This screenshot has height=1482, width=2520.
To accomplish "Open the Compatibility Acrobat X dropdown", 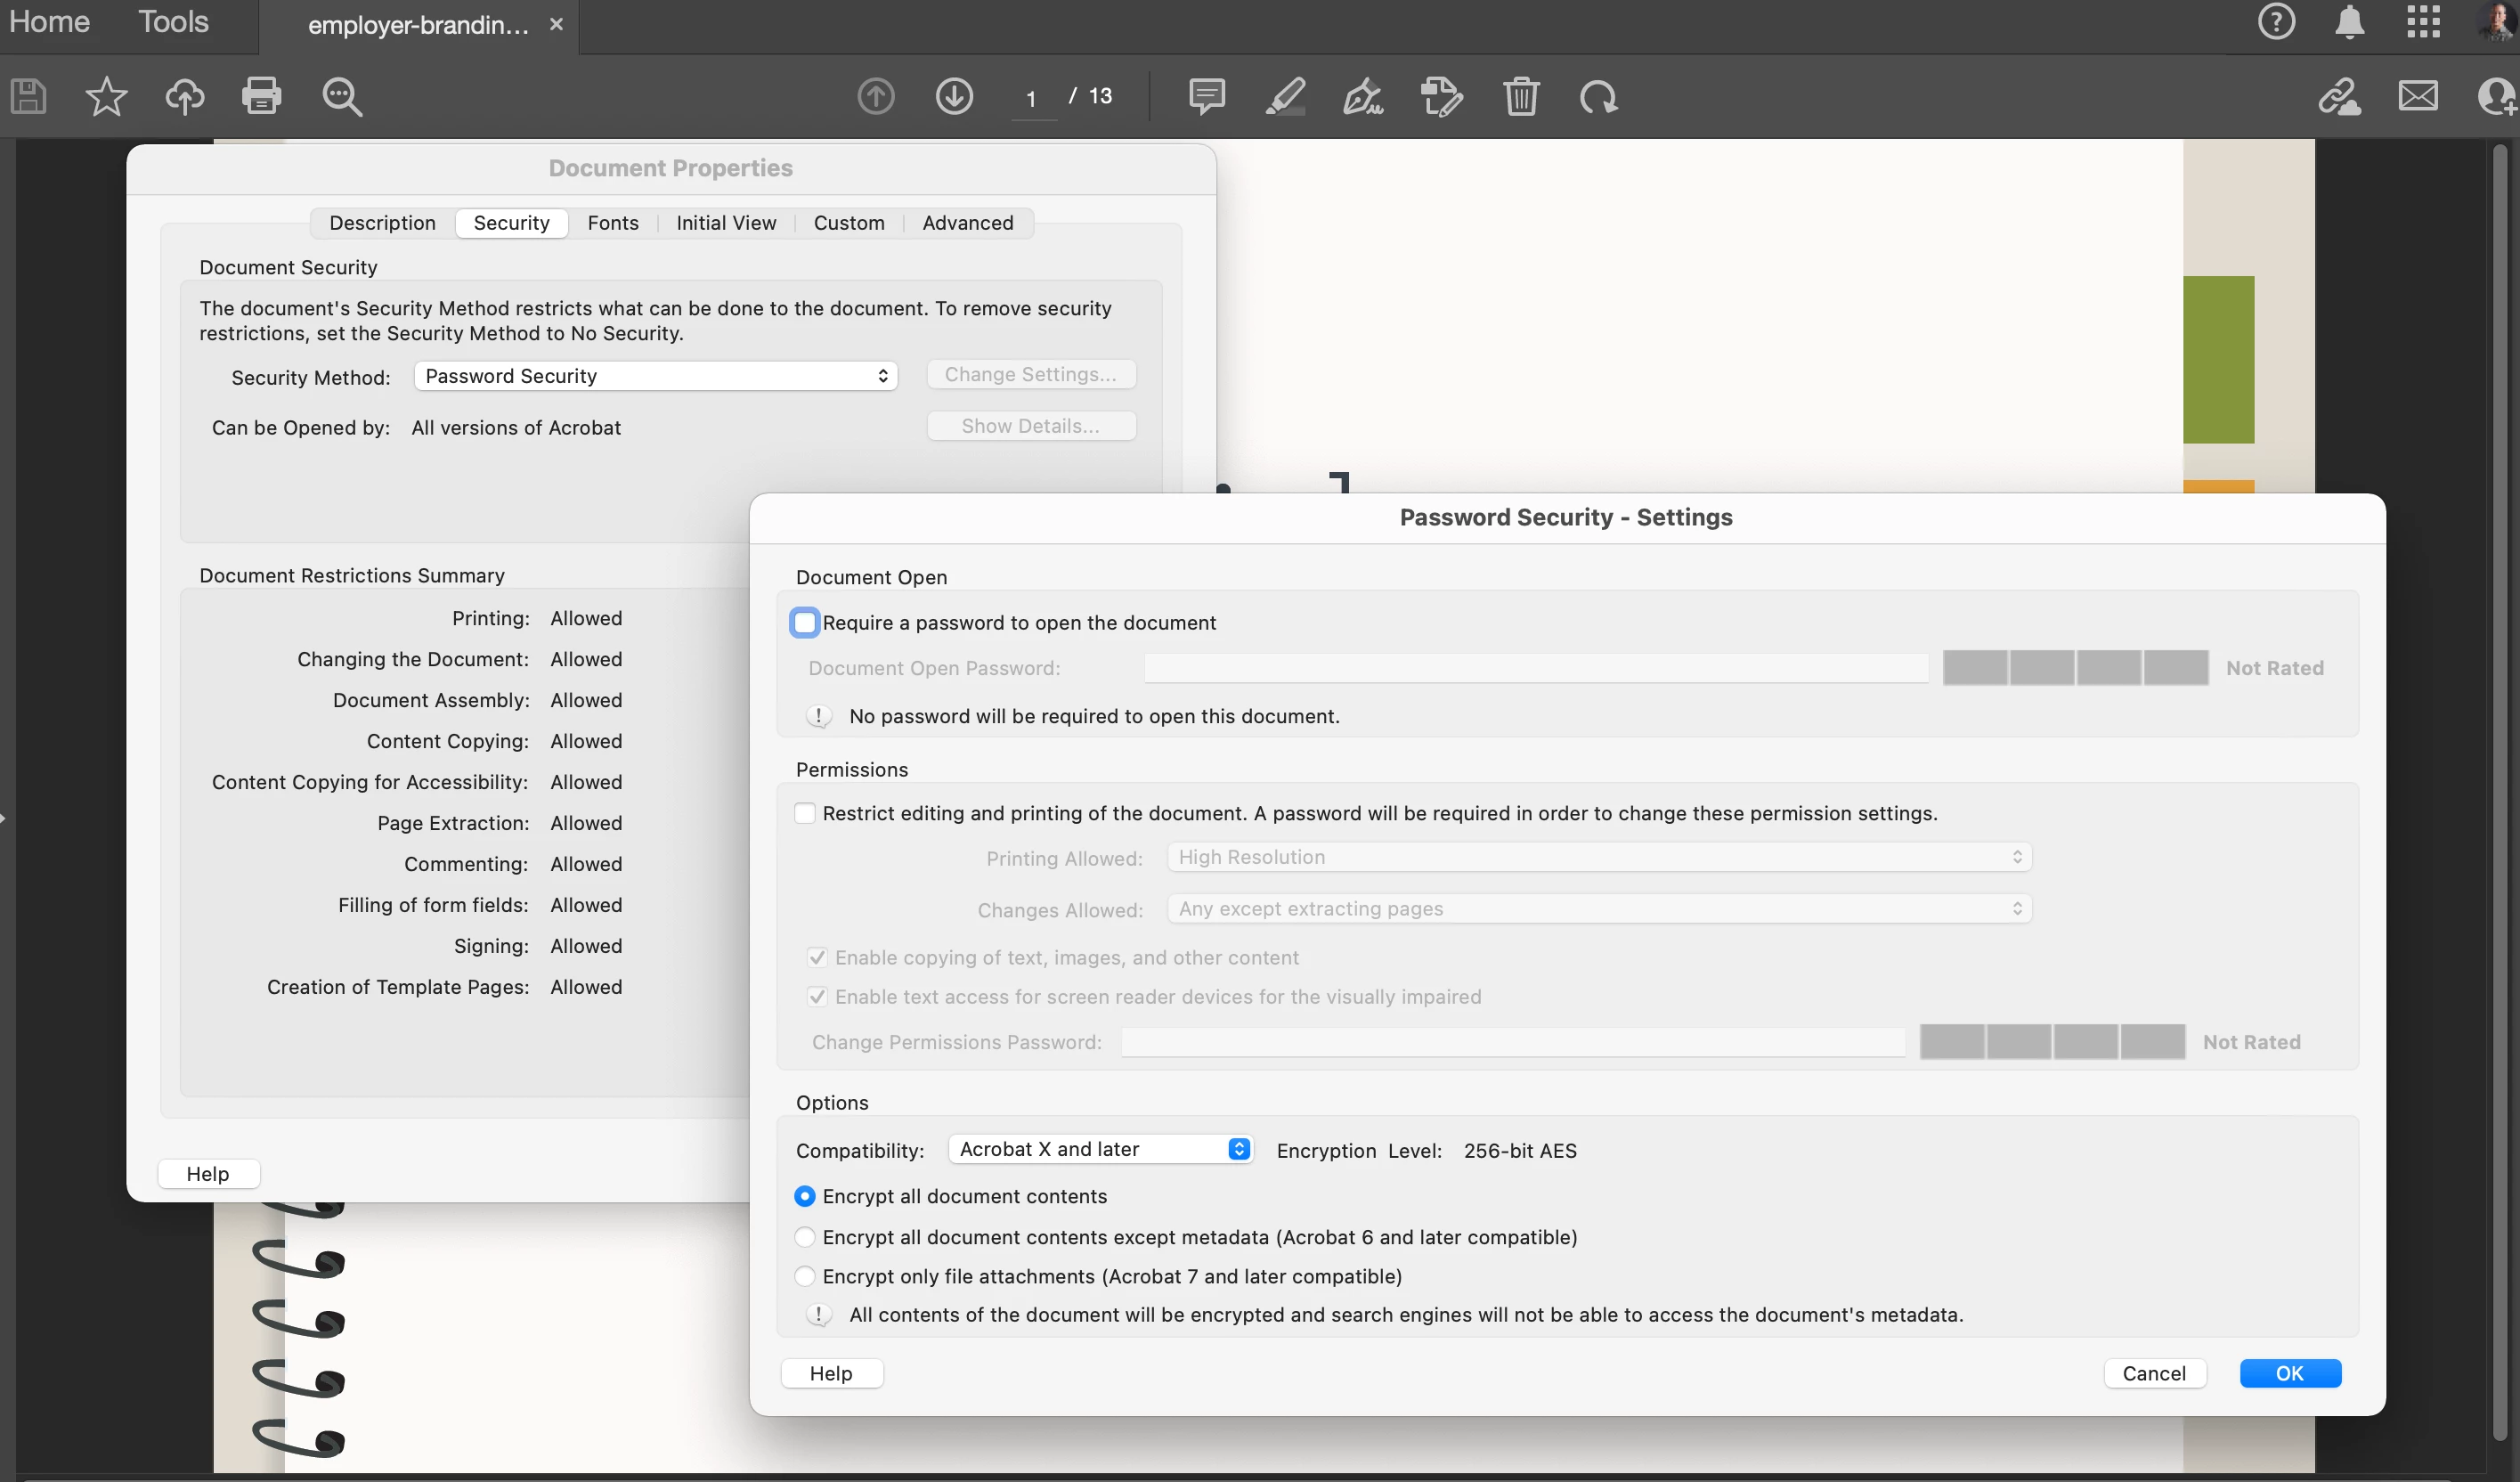I will pos(1100,1149).
